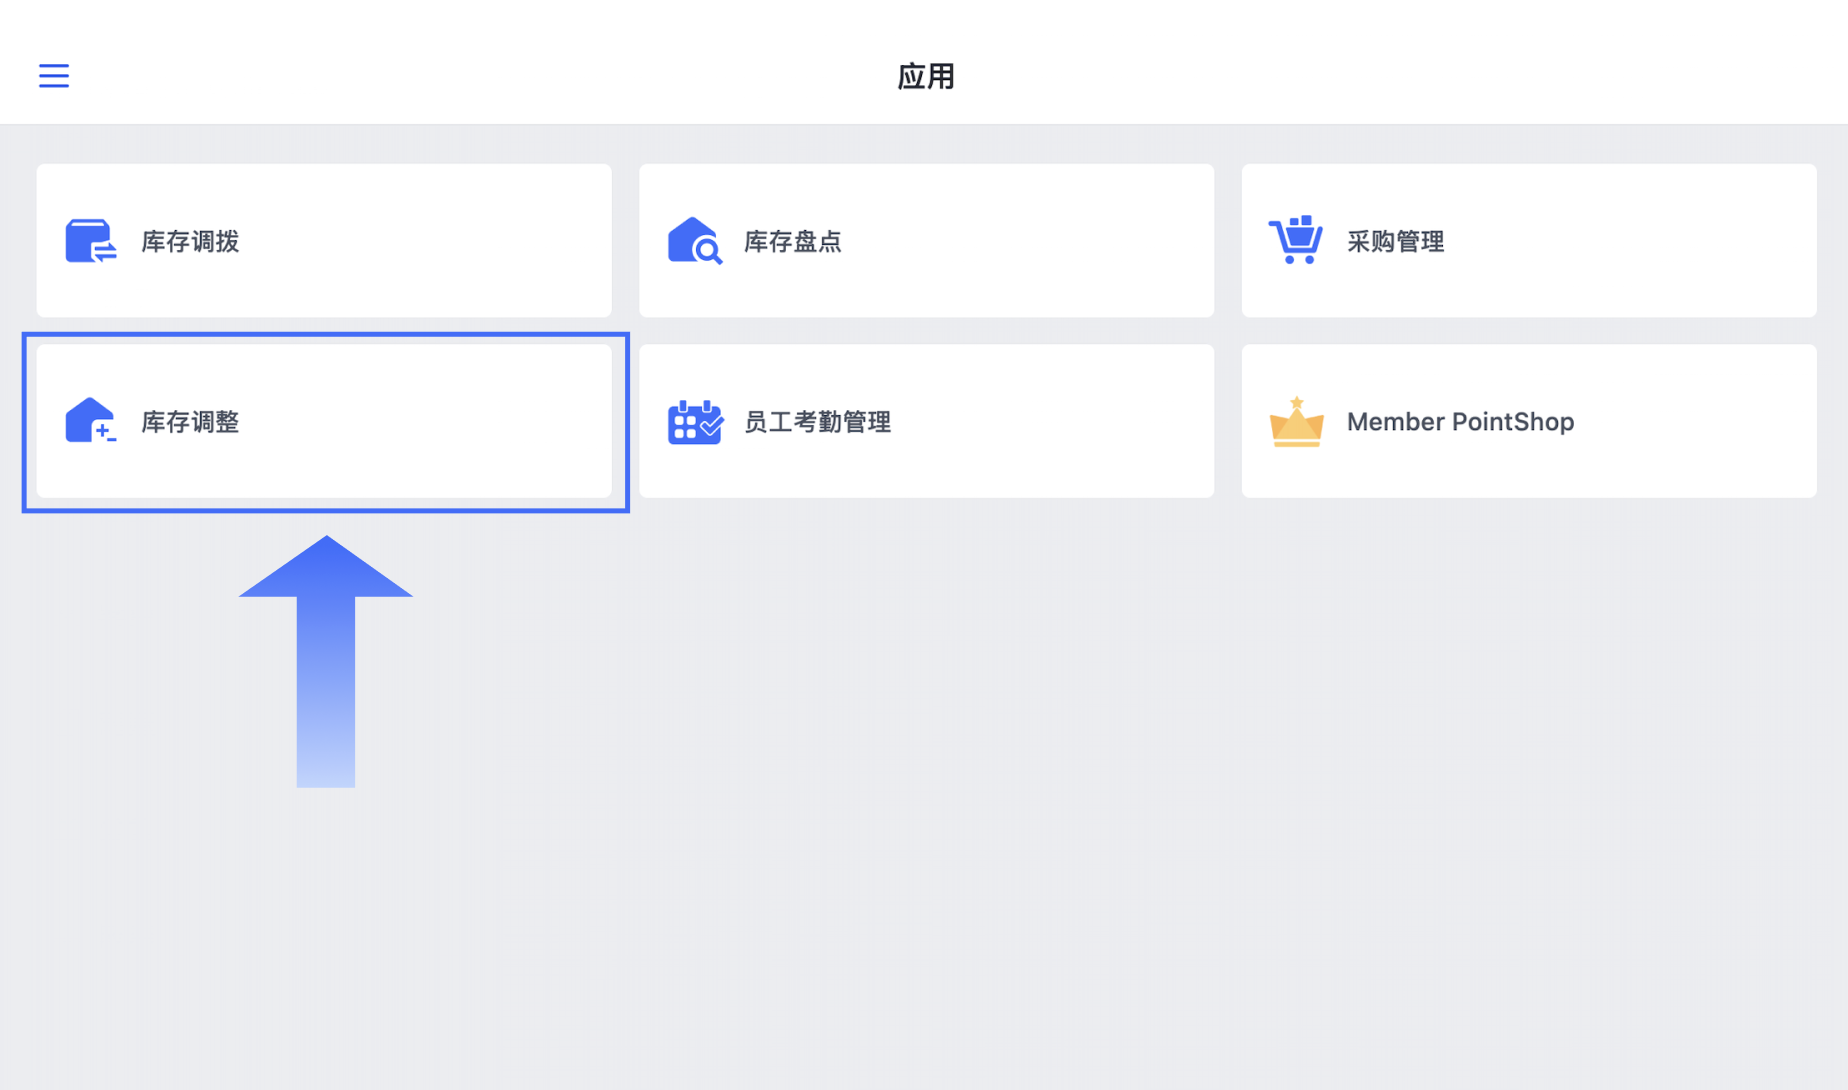Click the 库存盘点 warehouse search icon
Screen dimensions: 1848x1090
pos(694,241)
